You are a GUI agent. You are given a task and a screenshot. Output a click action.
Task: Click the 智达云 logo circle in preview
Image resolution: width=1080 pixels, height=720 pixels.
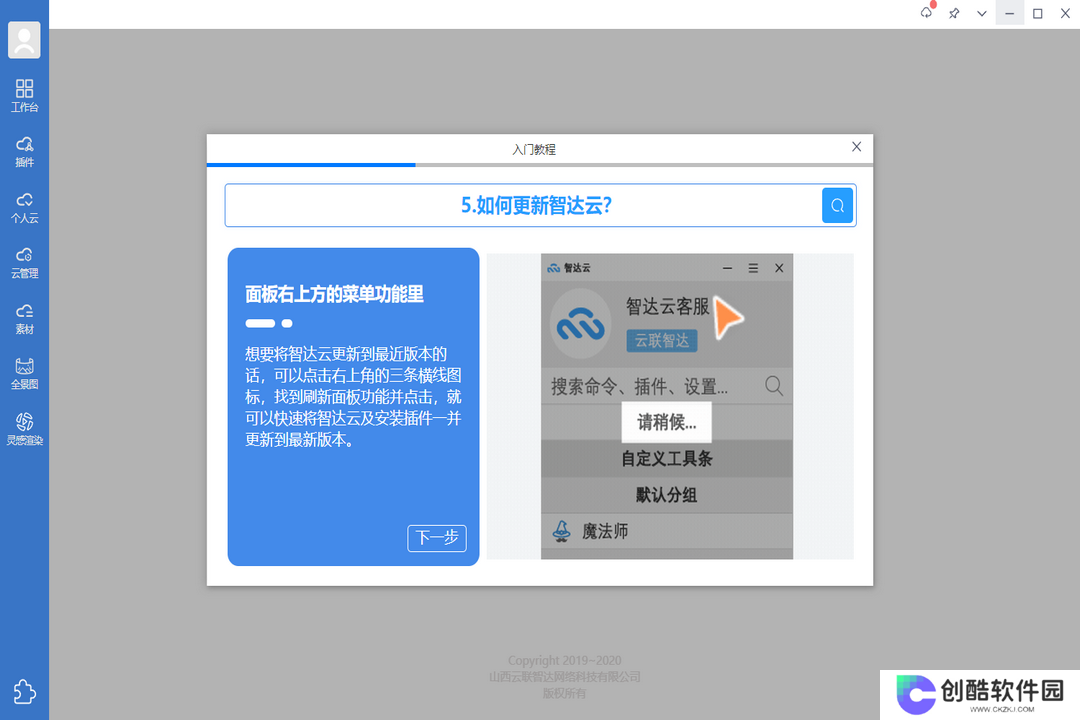[581, 324]
